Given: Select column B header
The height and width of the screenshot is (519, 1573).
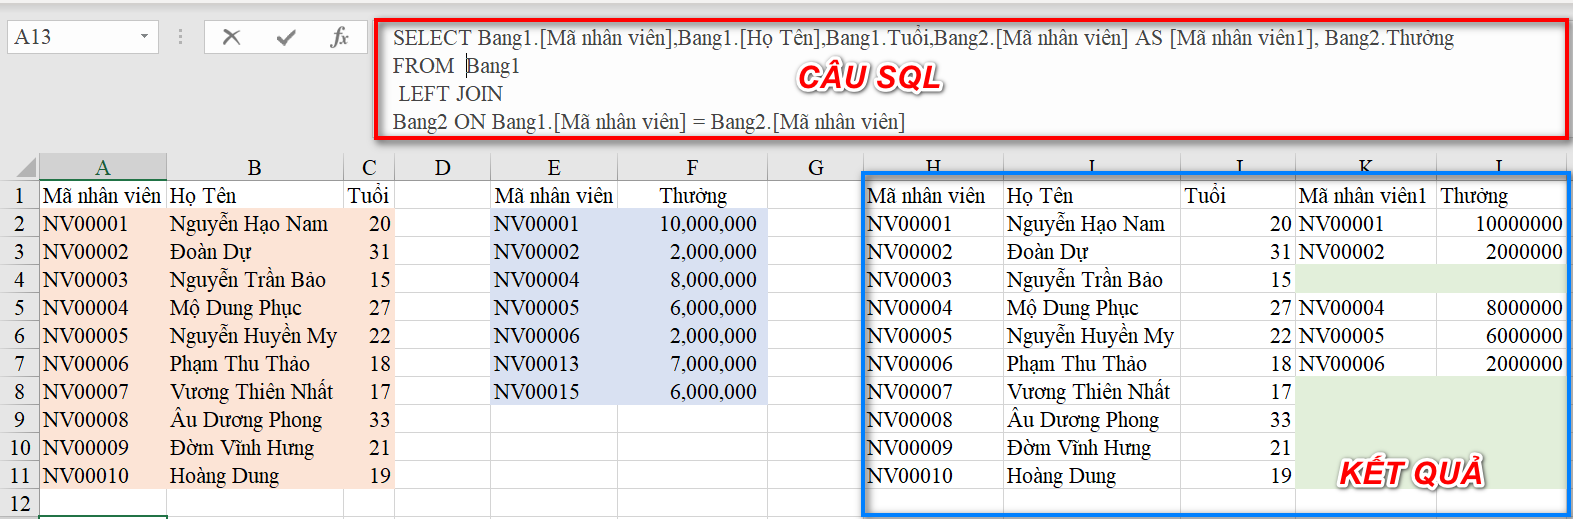Looking at the screenshot, I should [255, 167].
